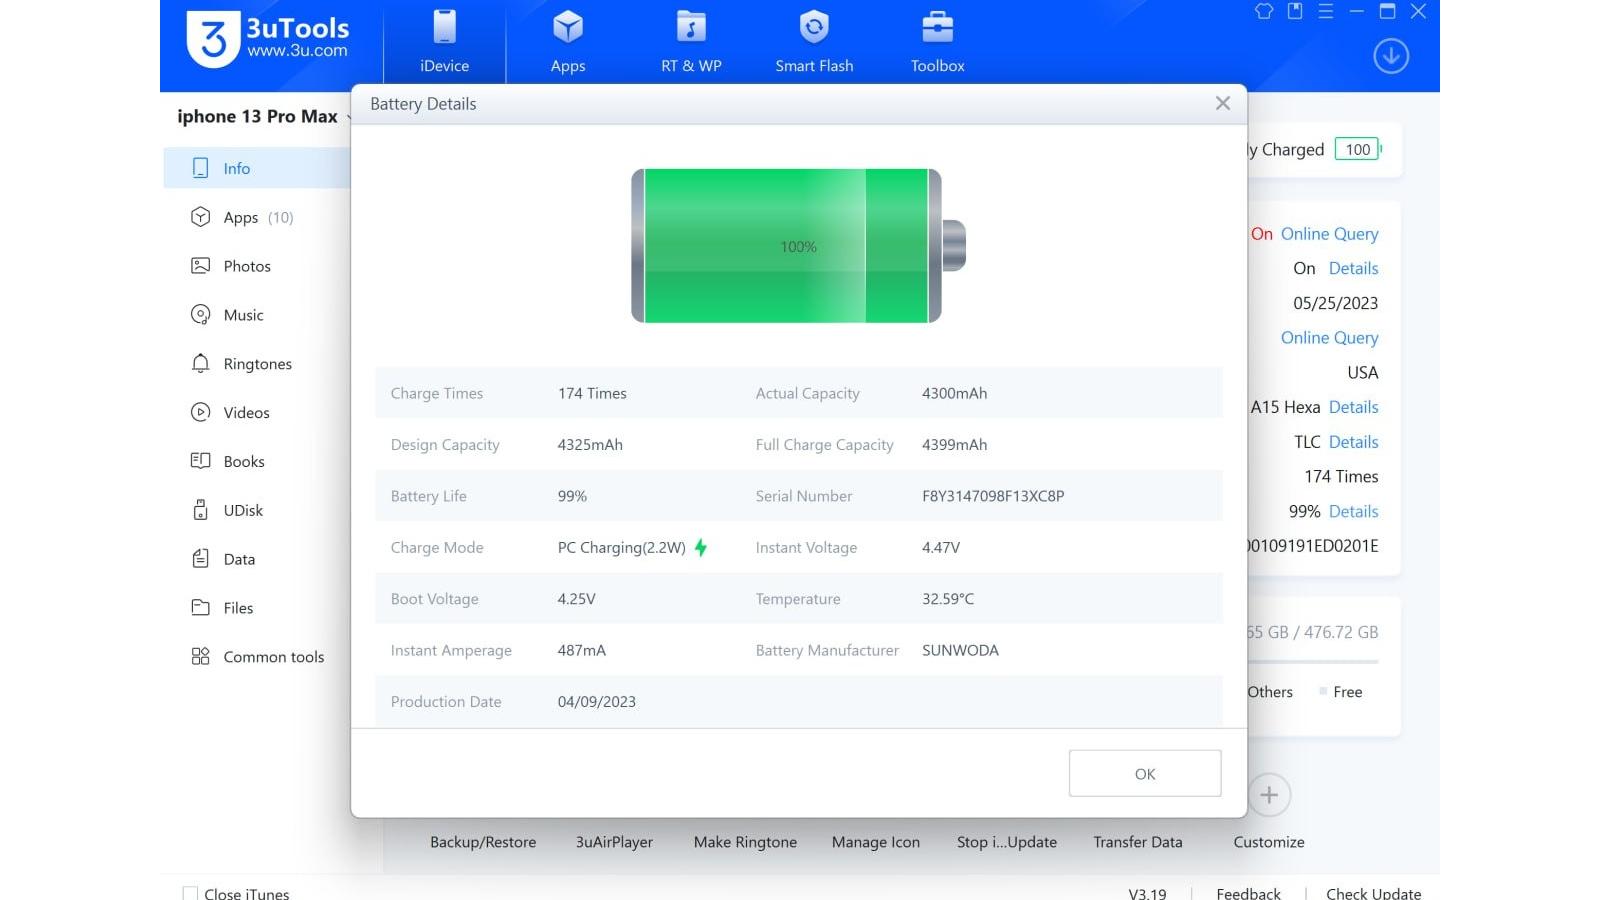1600x900 pixels.
Task: Click Check Update in the status bar
Action: pos(1373,893)
